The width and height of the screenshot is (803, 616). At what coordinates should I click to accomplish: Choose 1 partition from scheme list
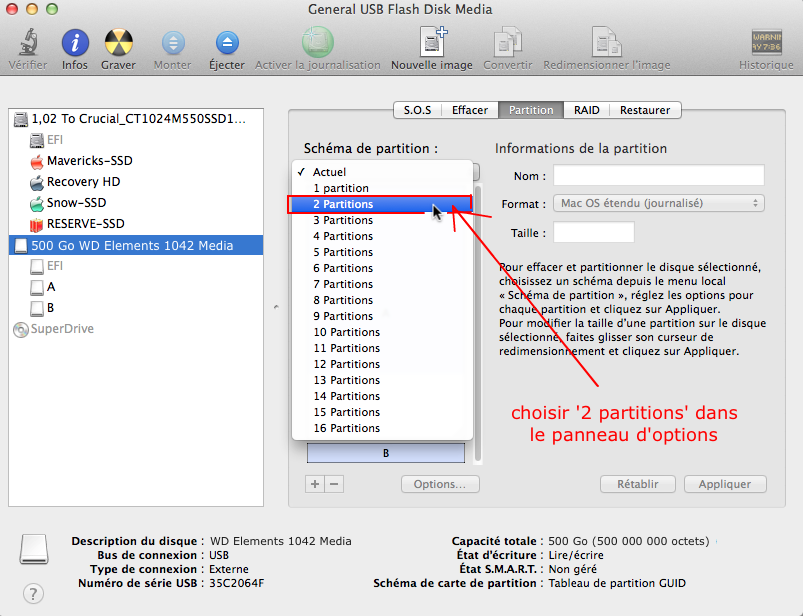click(x=340, y=188)
